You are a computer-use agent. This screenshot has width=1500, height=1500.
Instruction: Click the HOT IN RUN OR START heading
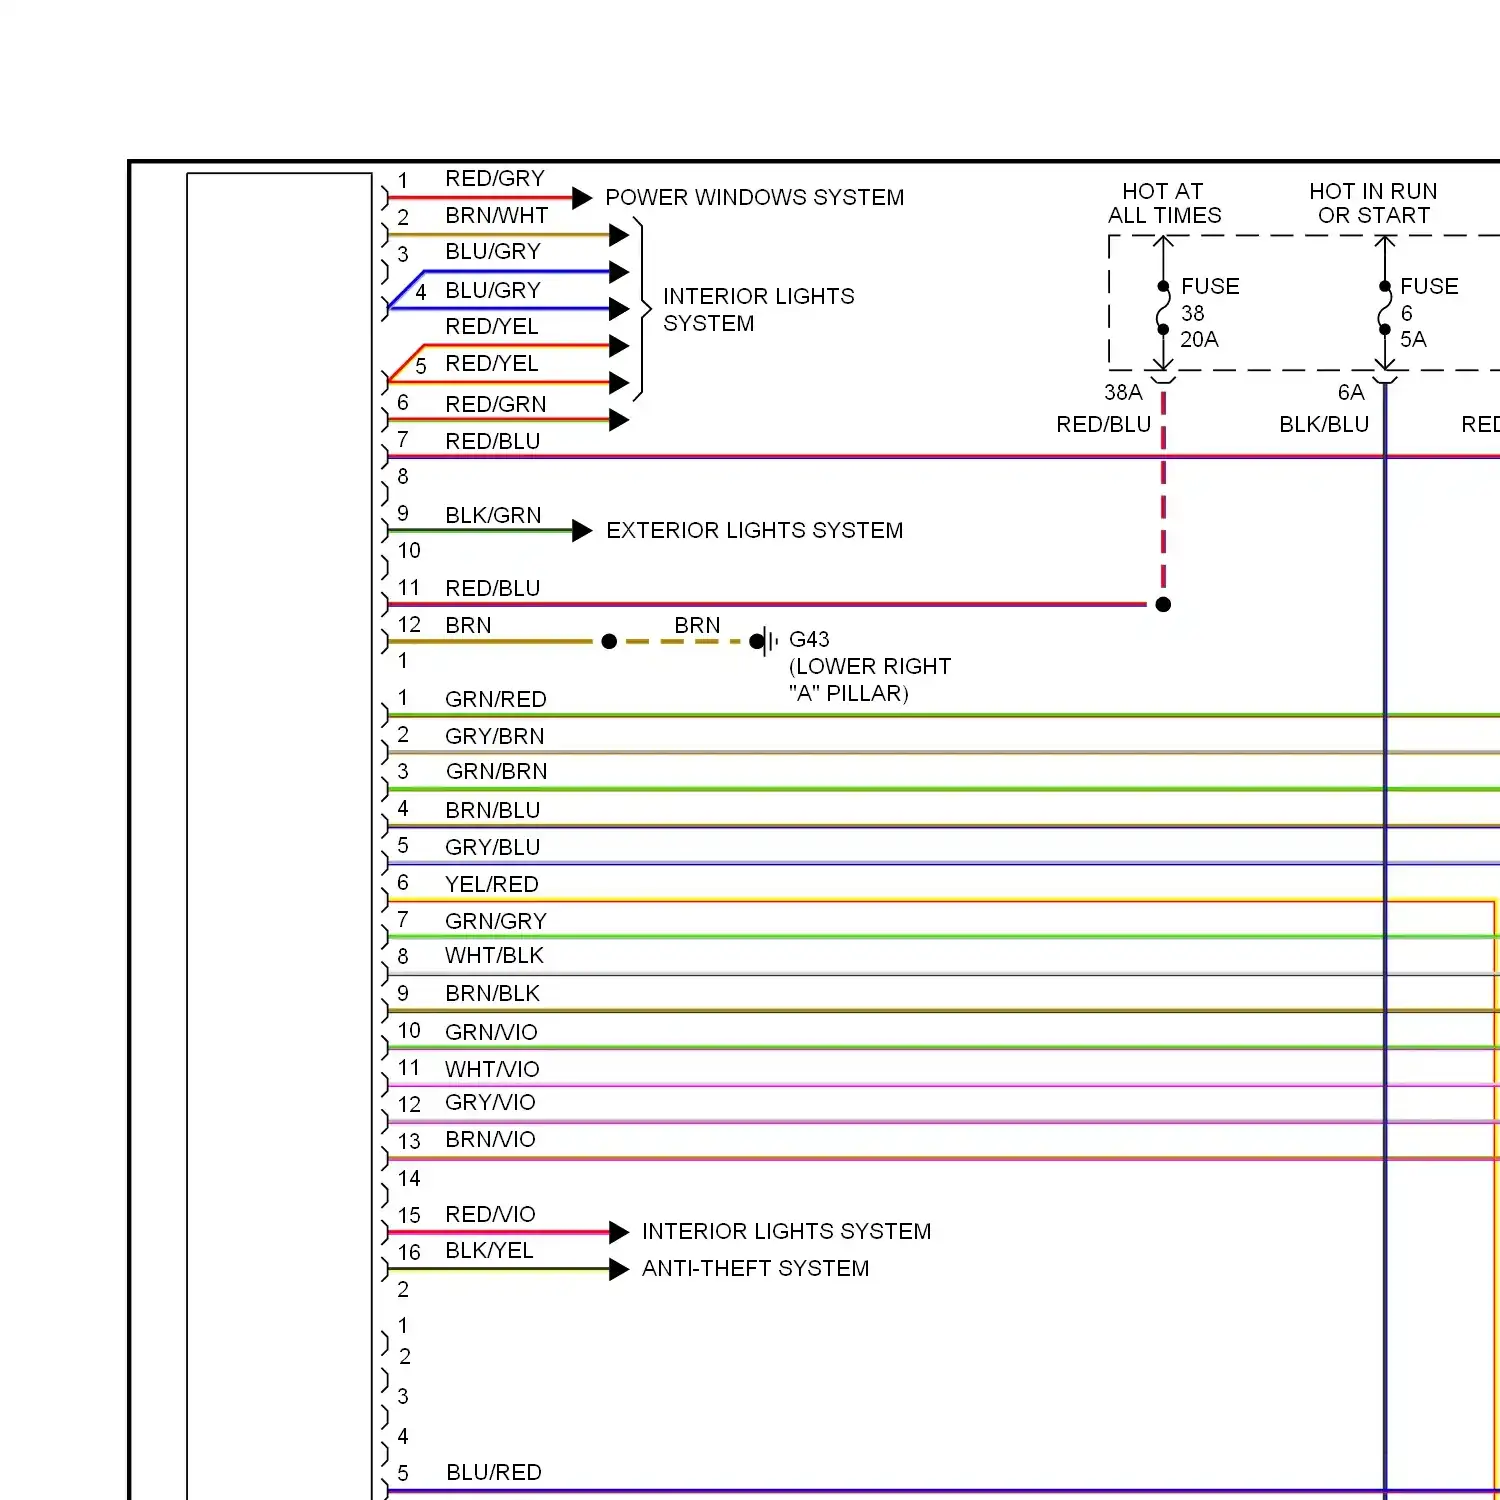coord(1373,203)
